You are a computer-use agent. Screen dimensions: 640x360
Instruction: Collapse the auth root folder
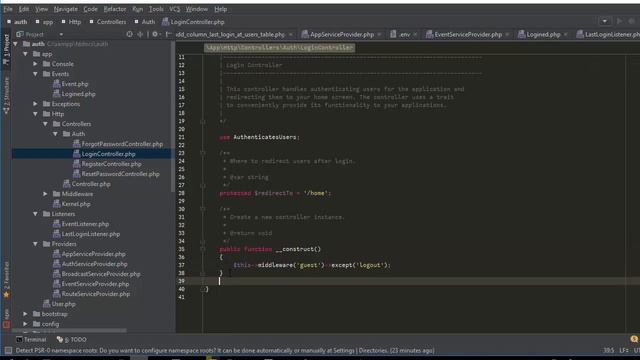coord(16,44)
